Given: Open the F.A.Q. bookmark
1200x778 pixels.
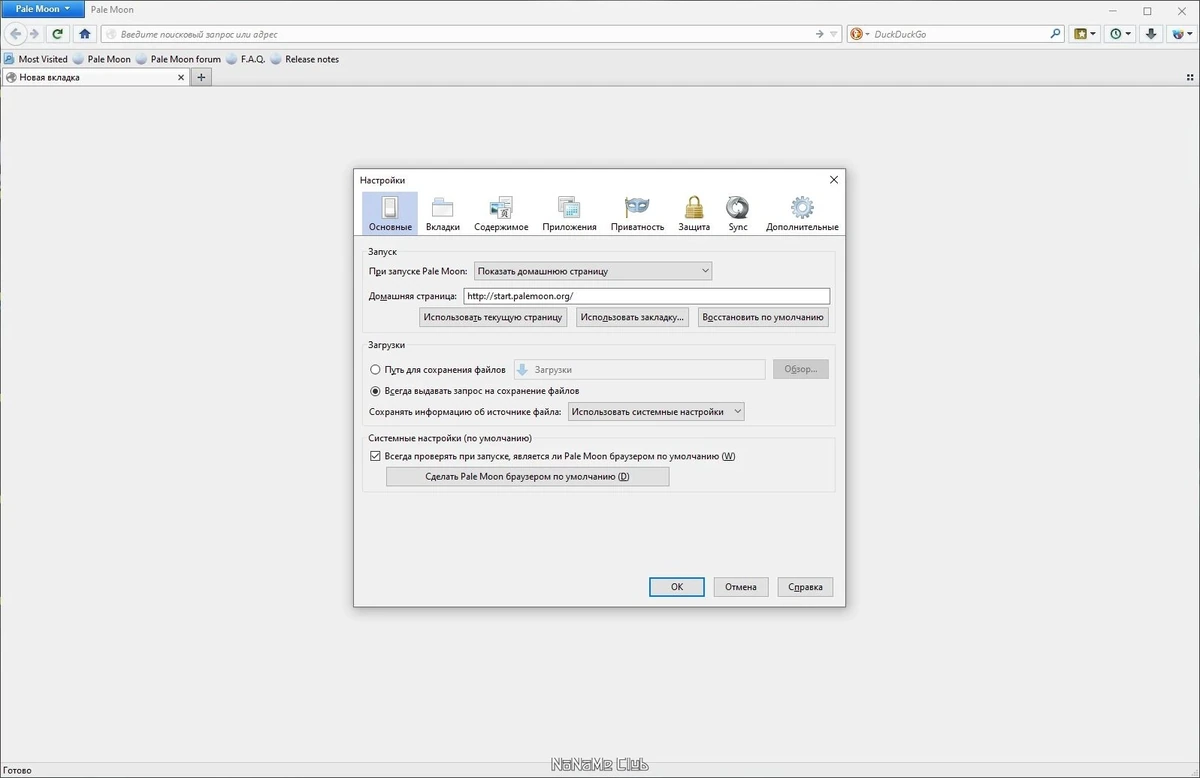Looking at the screenshot, I should [x=246, y=59].
